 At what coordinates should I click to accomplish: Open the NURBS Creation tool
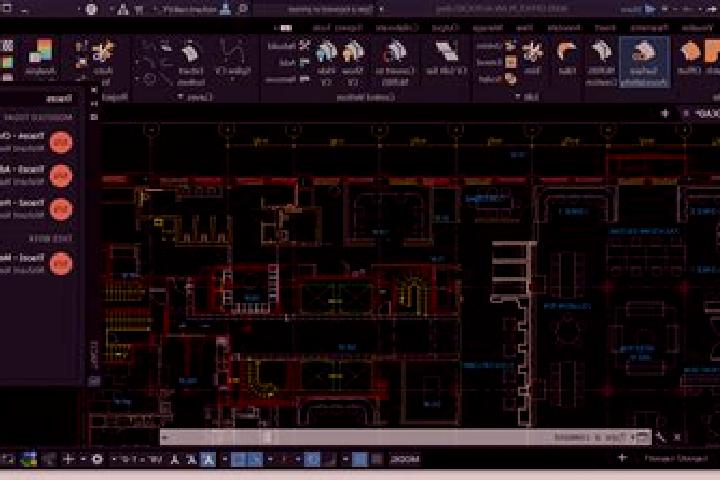point(601,62)
